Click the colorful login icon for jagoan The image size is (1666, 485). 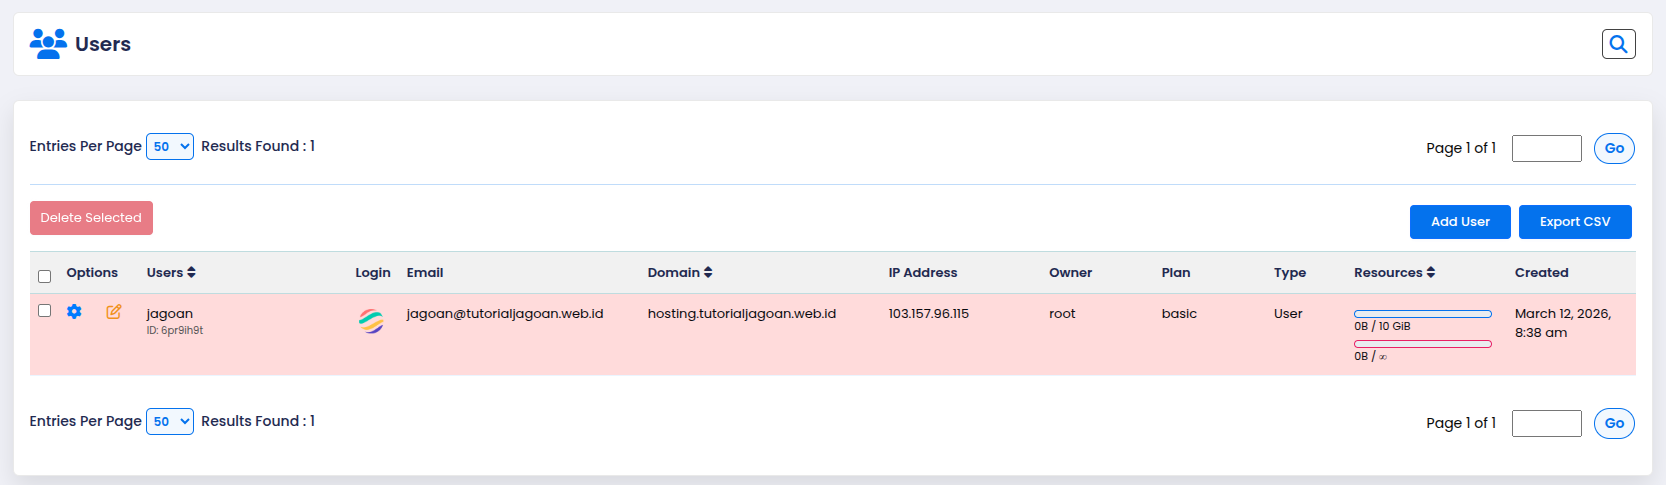tap(371, 321)
